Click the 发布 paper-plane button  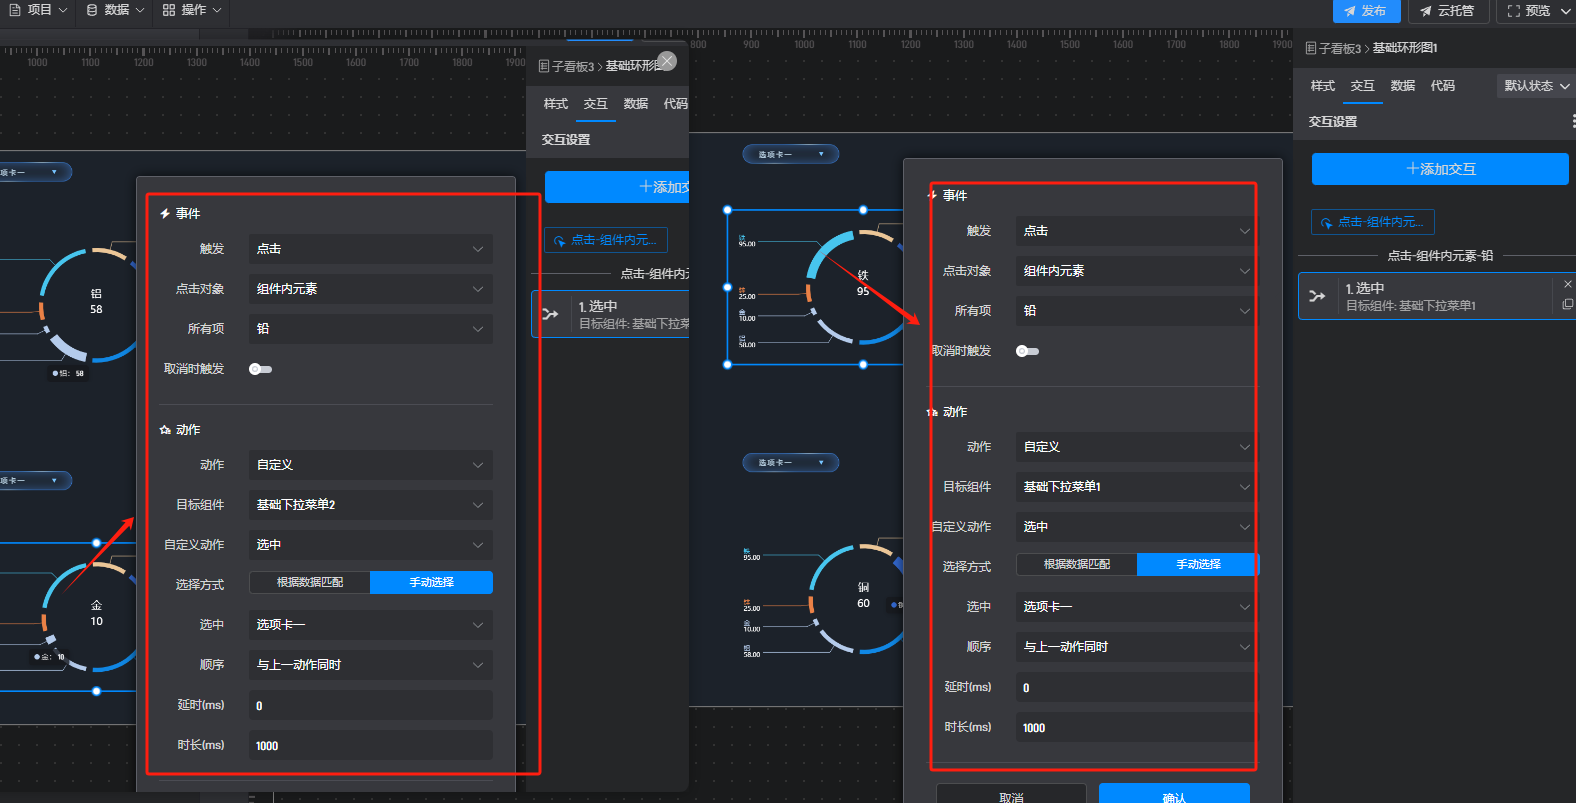[1366, 11]
